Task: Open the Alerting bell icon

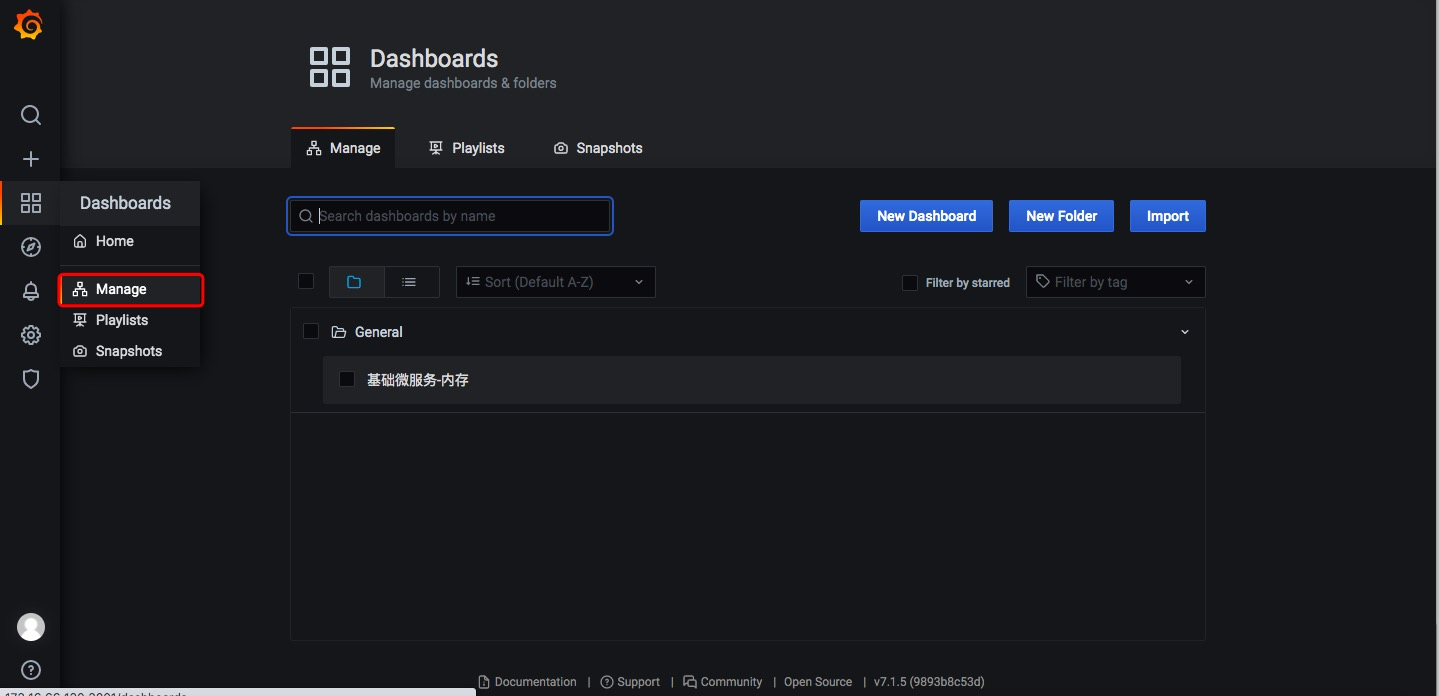Action: click(31, 291)
